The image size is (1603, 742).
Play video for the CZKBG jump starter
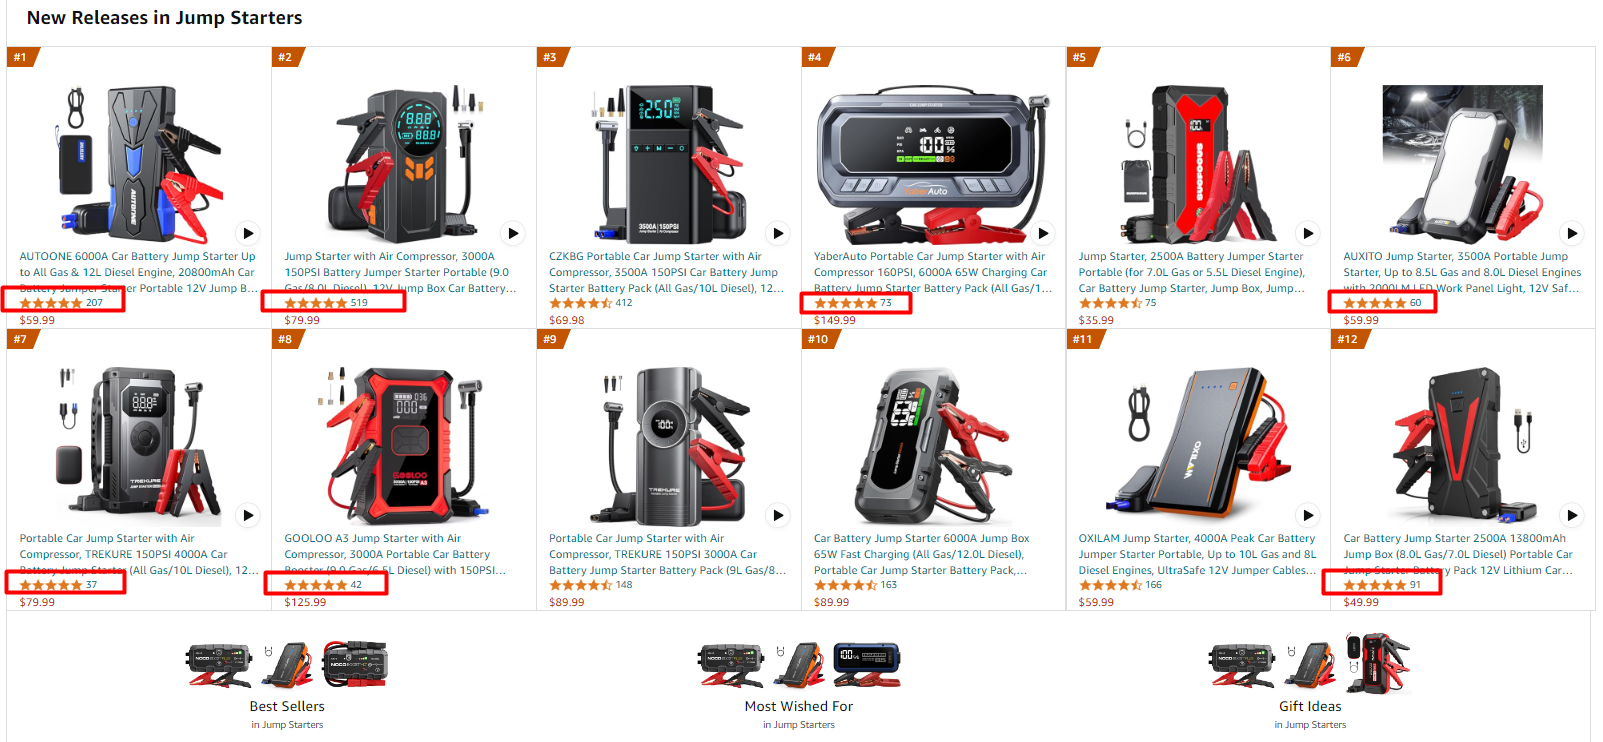pos(778,233)
